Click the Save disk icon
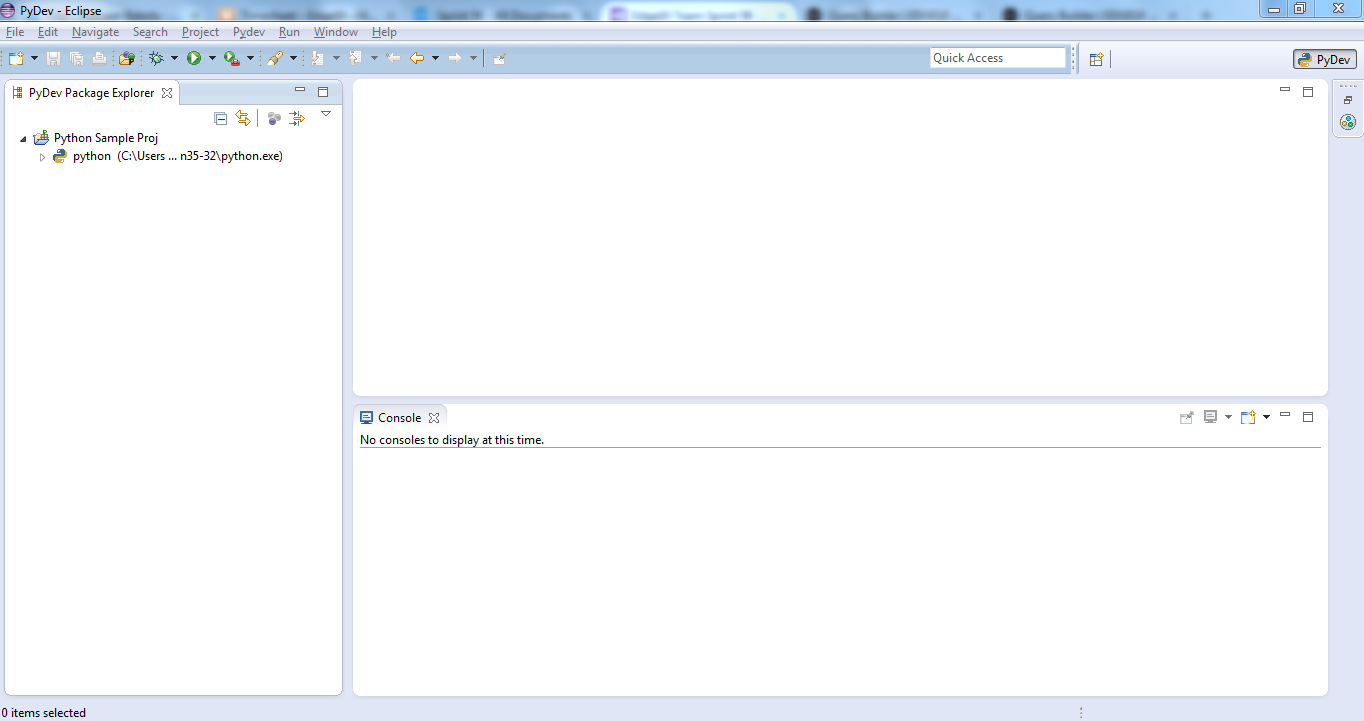 click(54, 59)
